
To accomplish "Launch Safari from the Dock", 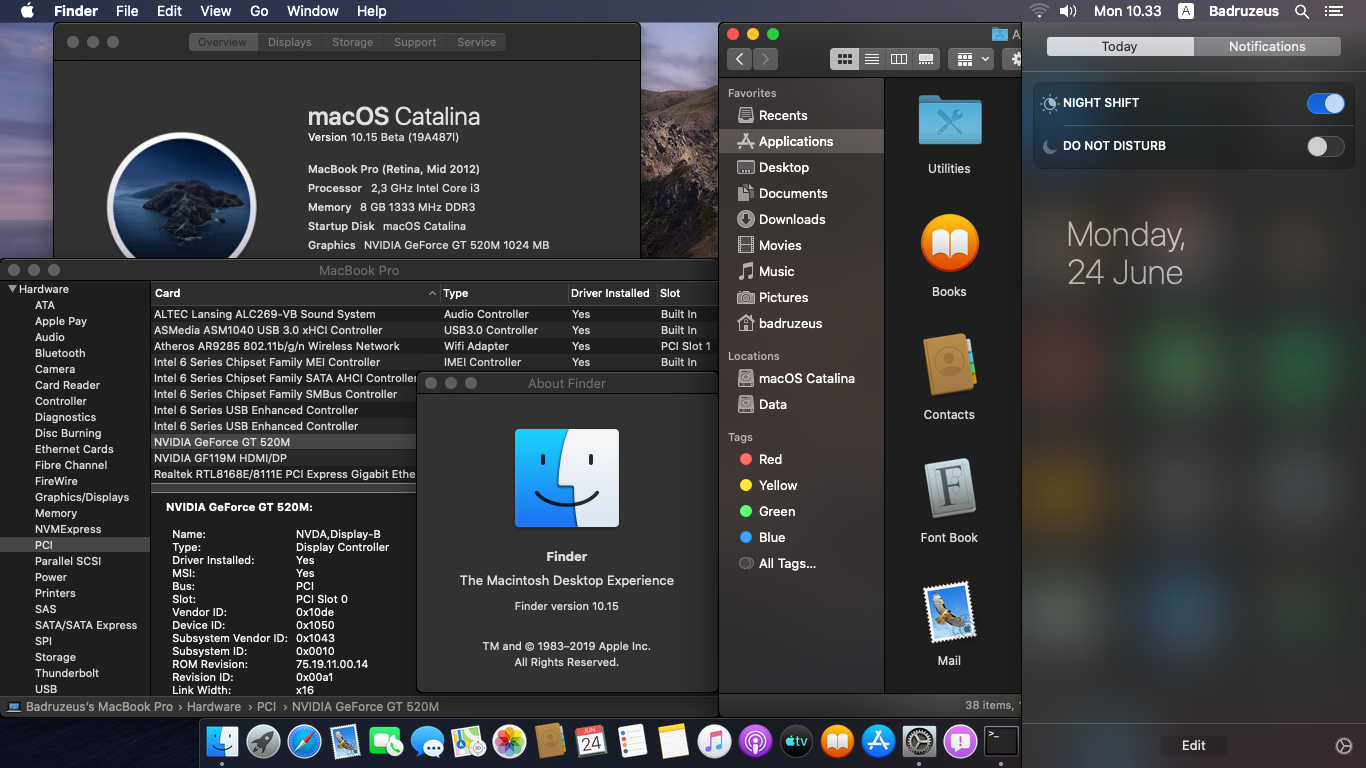I will [x=305, y=741].
